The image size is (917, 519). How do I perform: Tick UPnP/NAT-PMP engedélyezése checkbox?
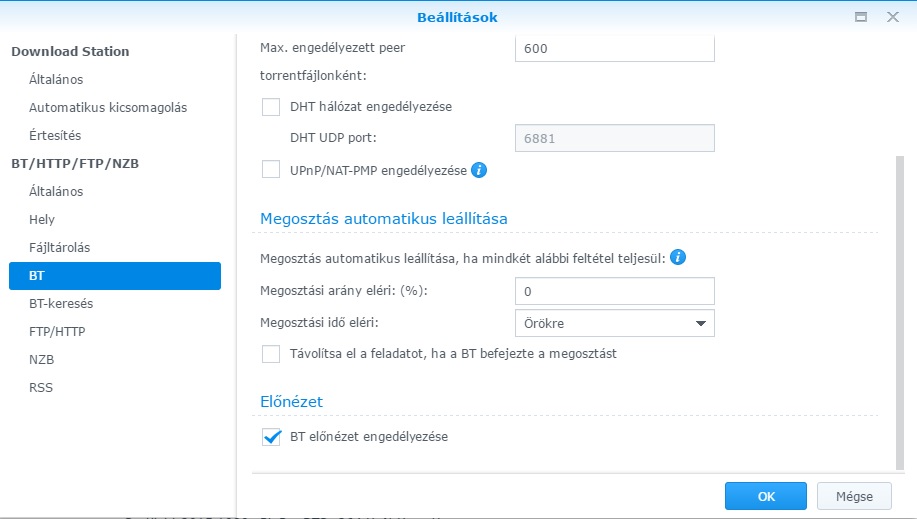click(271, 170)
